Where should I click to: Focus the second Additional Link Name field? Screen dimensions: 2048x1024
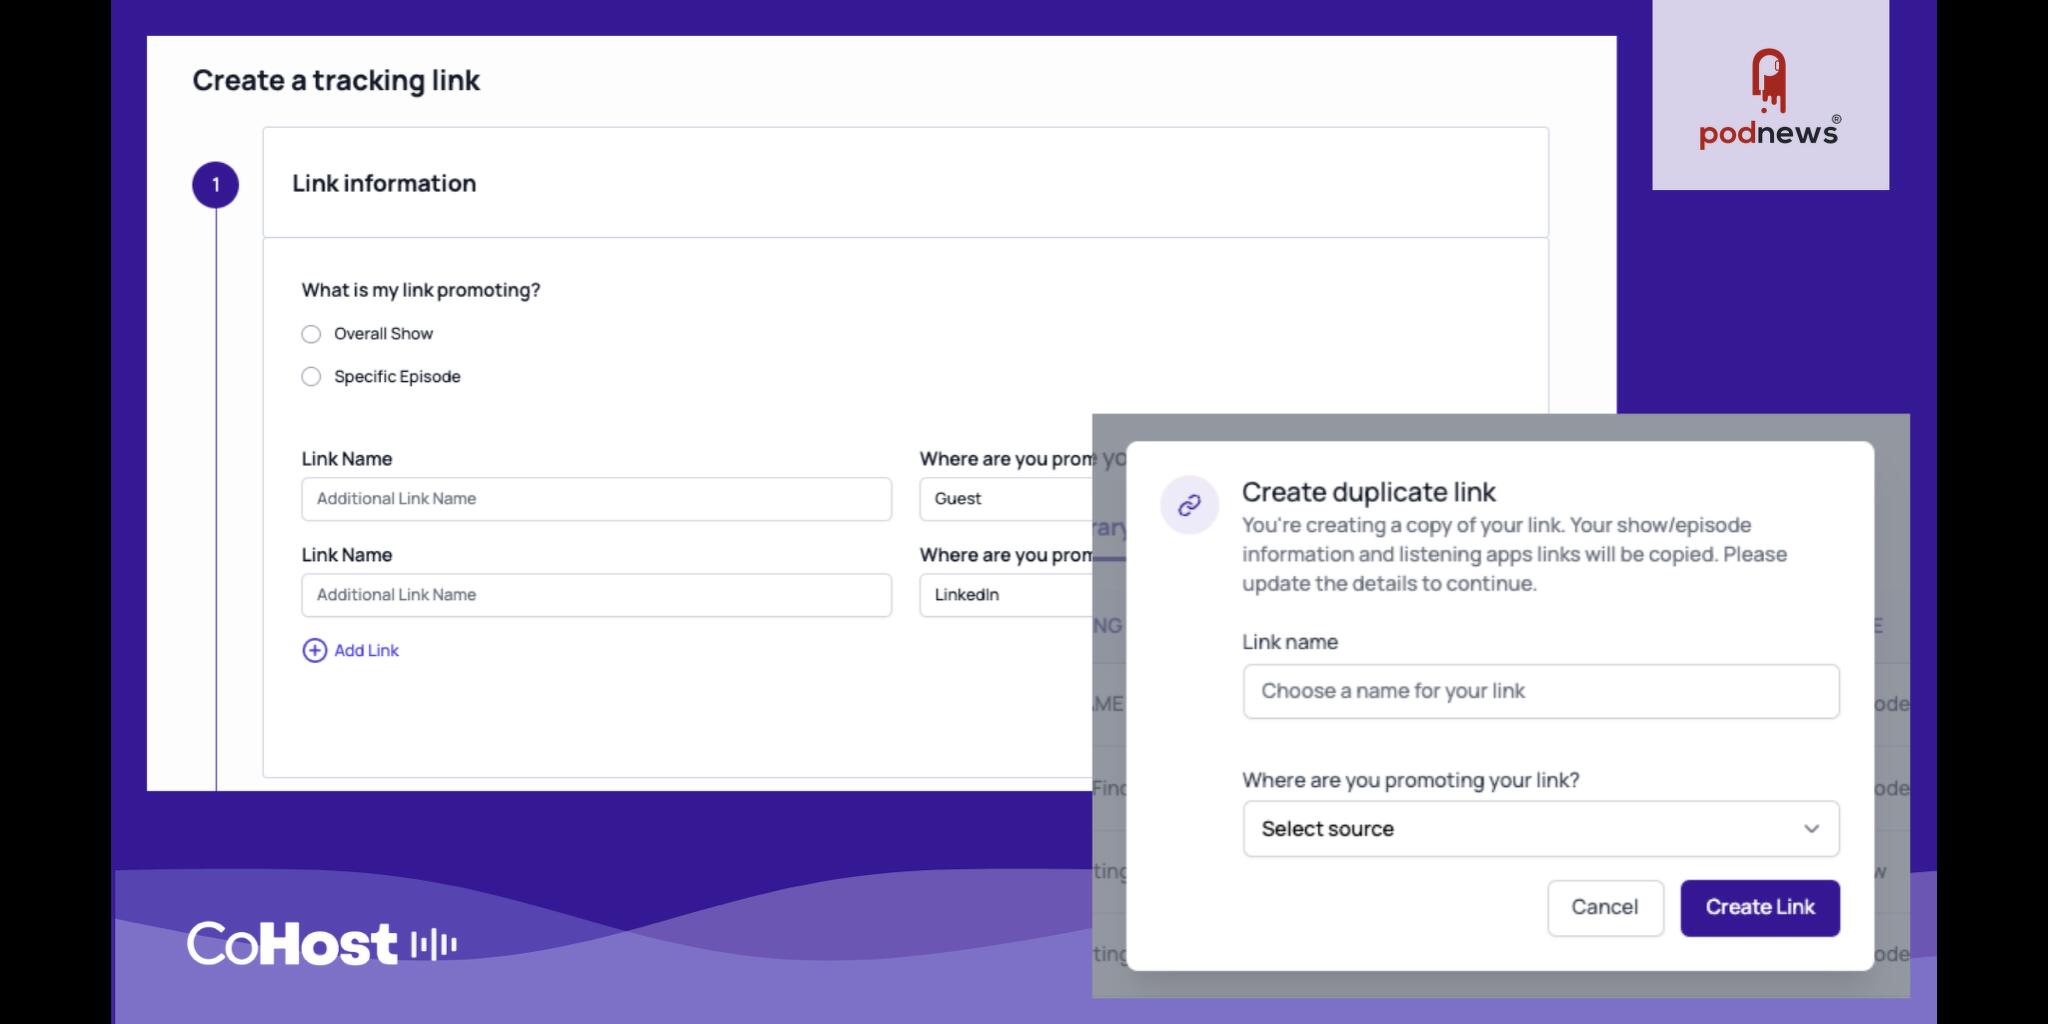596,595
